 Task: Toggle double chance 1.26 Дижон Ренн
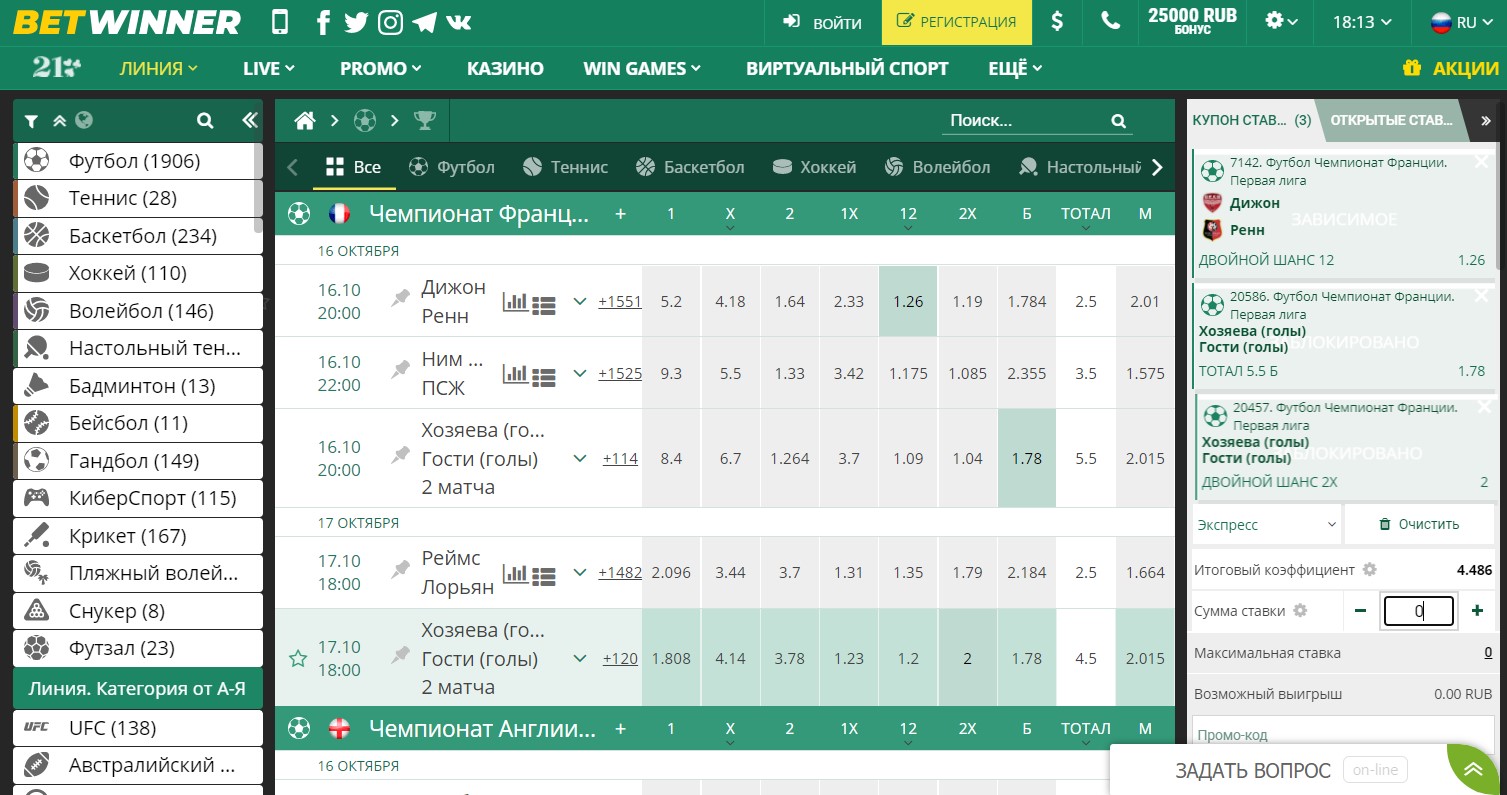[908, 301]
